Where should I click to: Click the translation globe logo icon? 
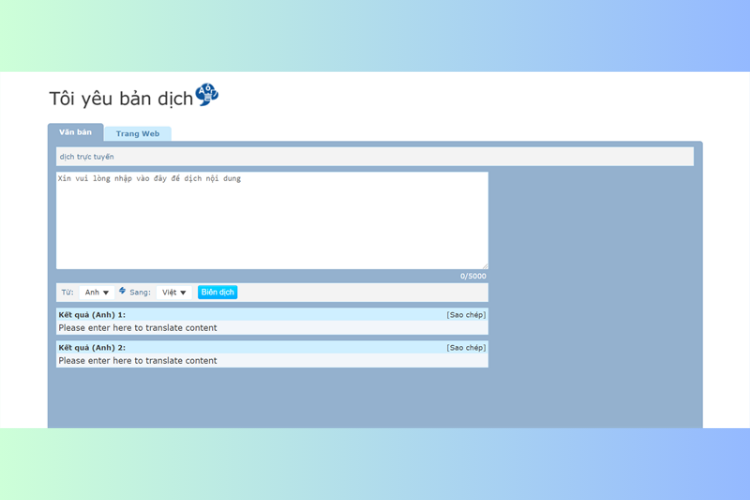pos(207,94)
